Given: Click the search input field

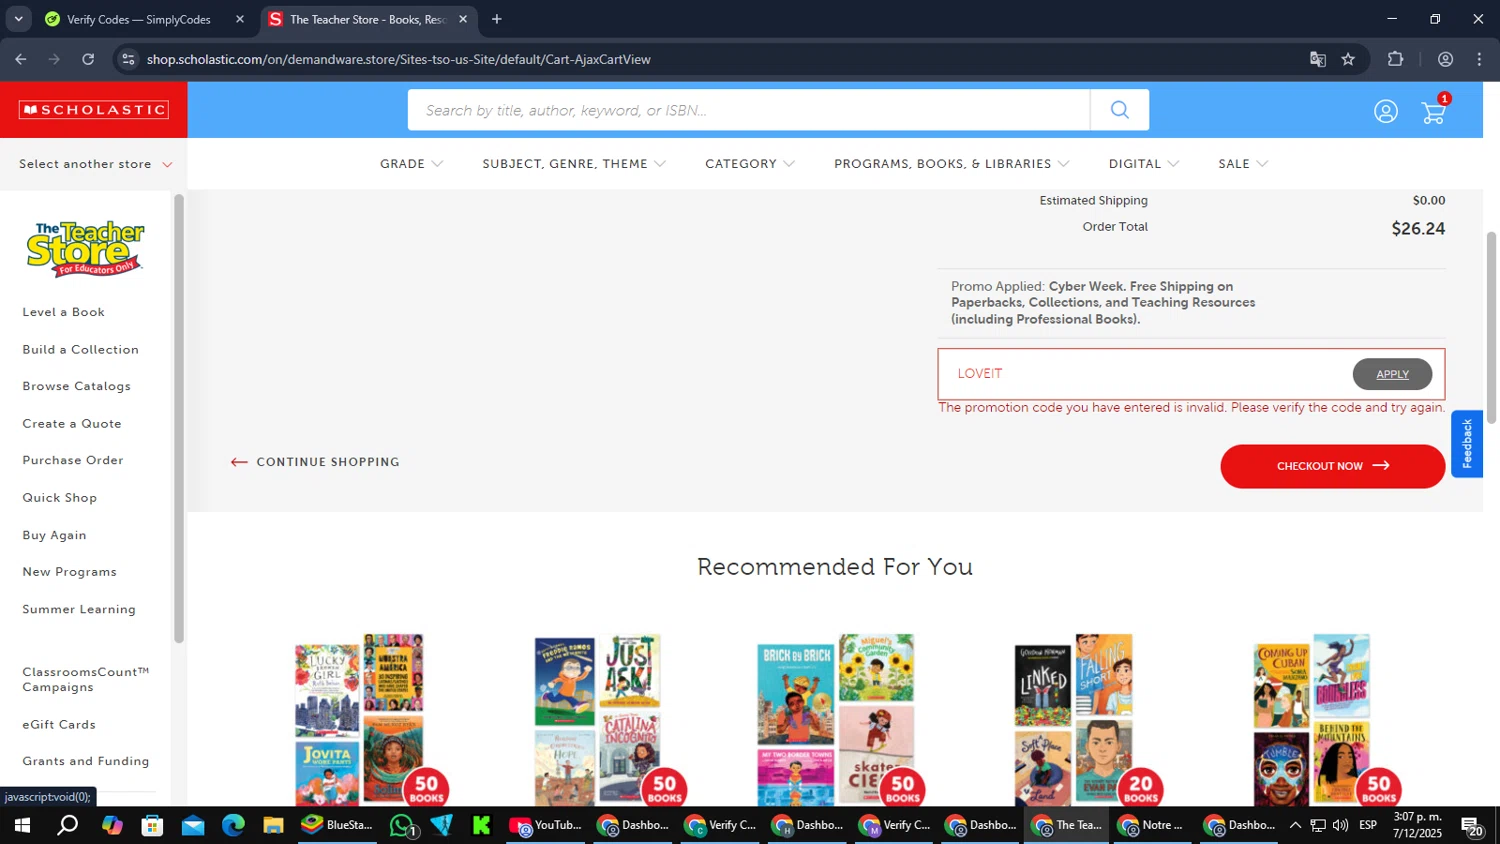Looking at the screenshot, I should point(749,110).
